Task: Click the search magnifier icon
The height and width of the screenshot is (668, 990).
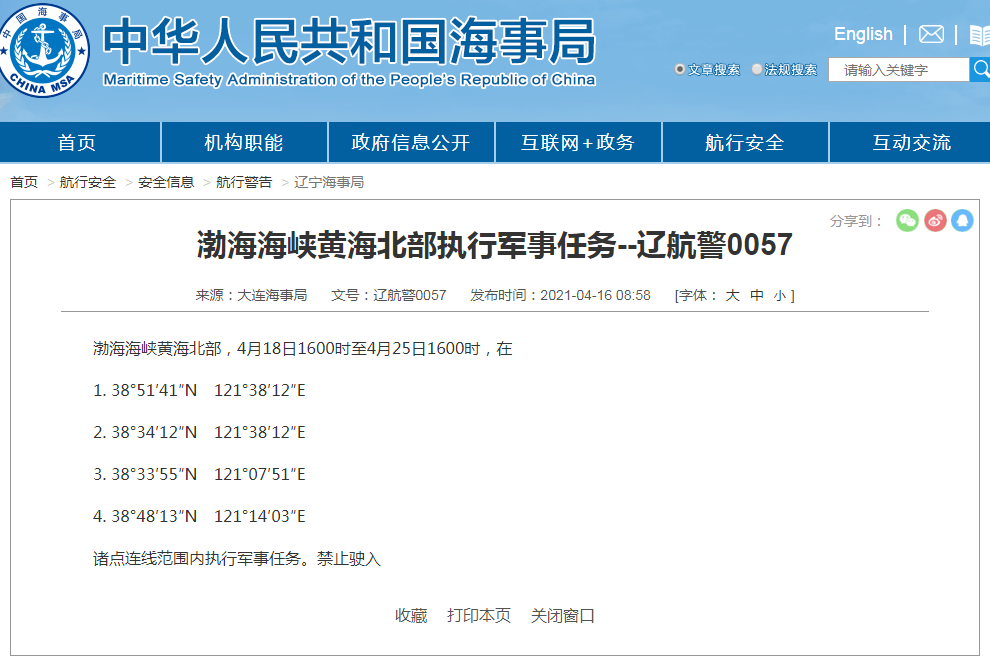Action: 981,69
